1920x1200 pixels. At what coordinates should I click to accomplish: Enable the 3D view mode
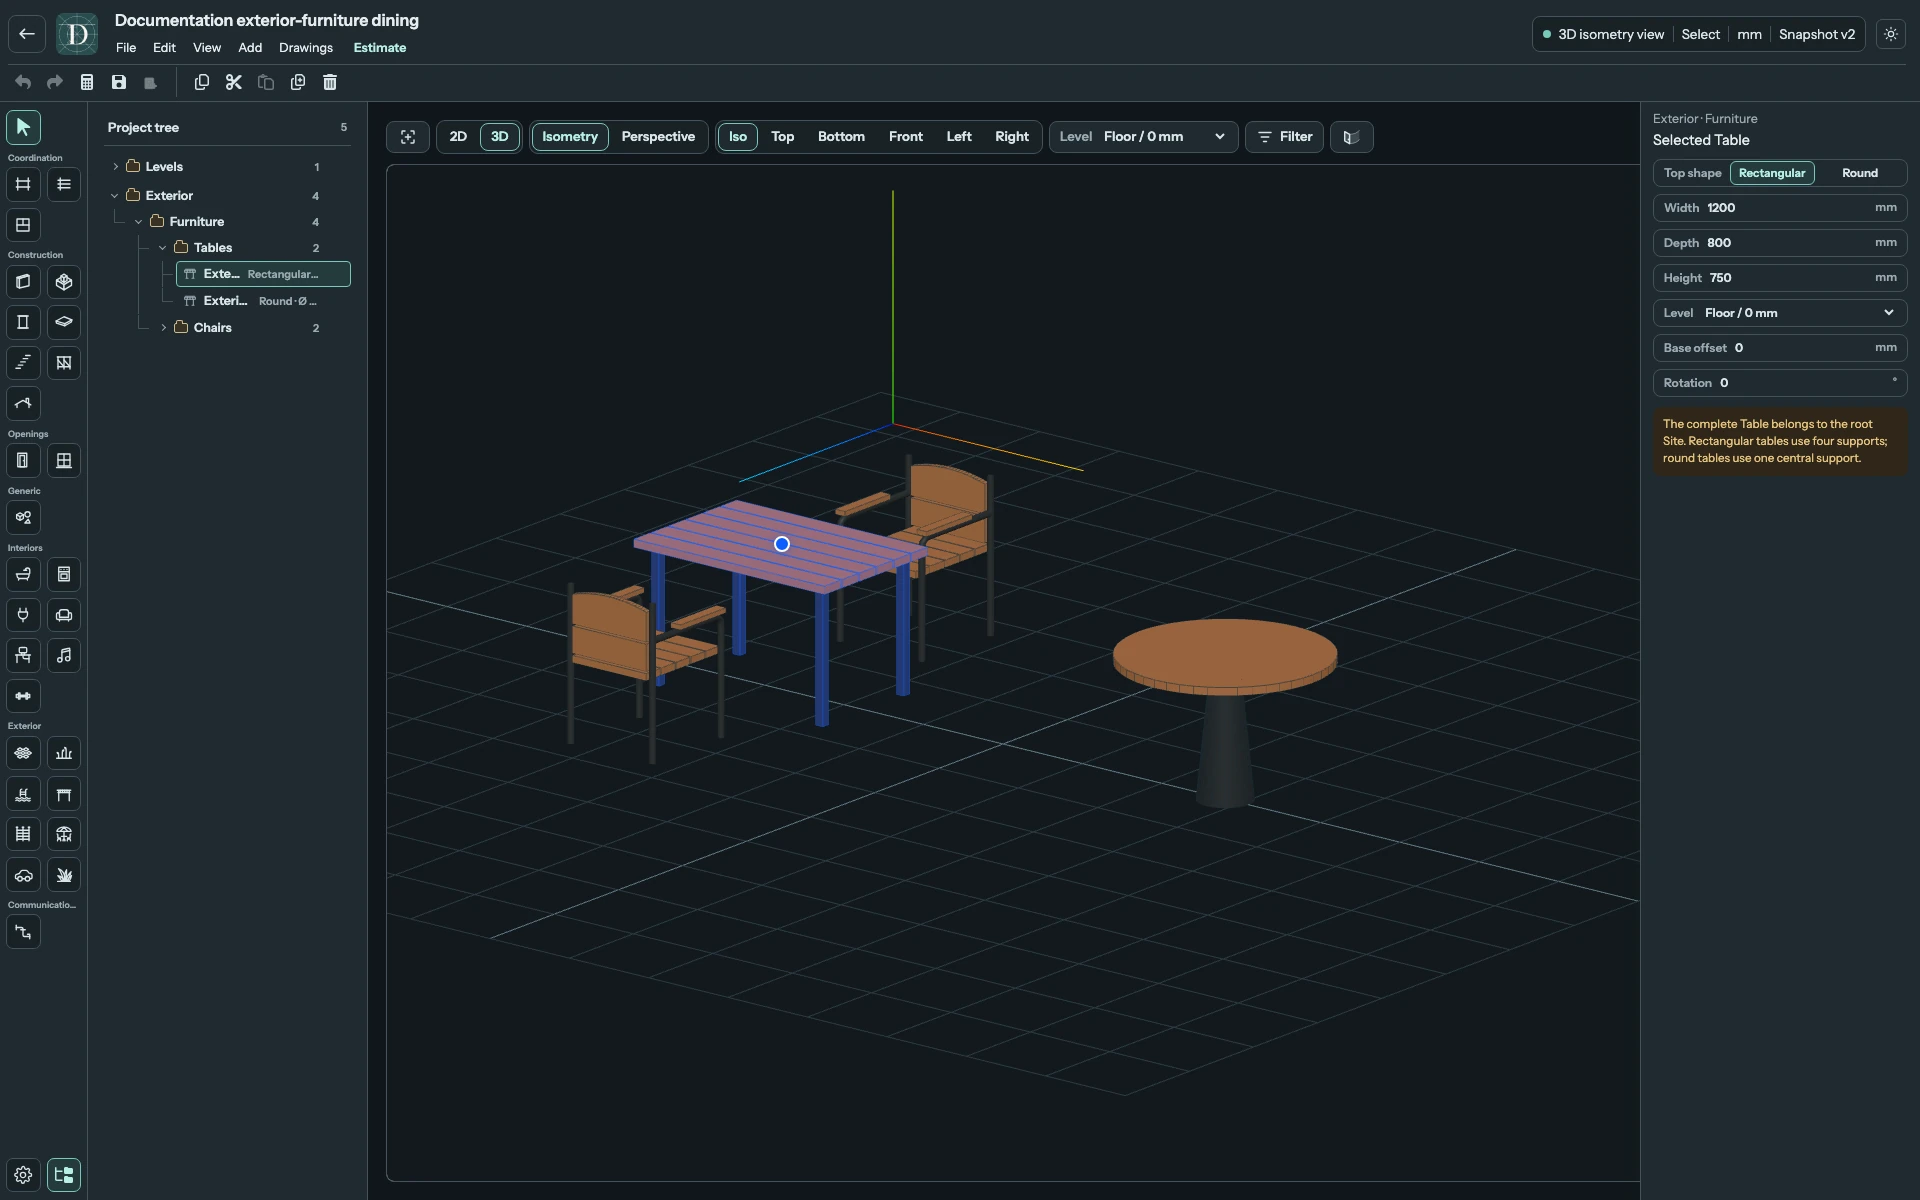click(x=500, y=137)
